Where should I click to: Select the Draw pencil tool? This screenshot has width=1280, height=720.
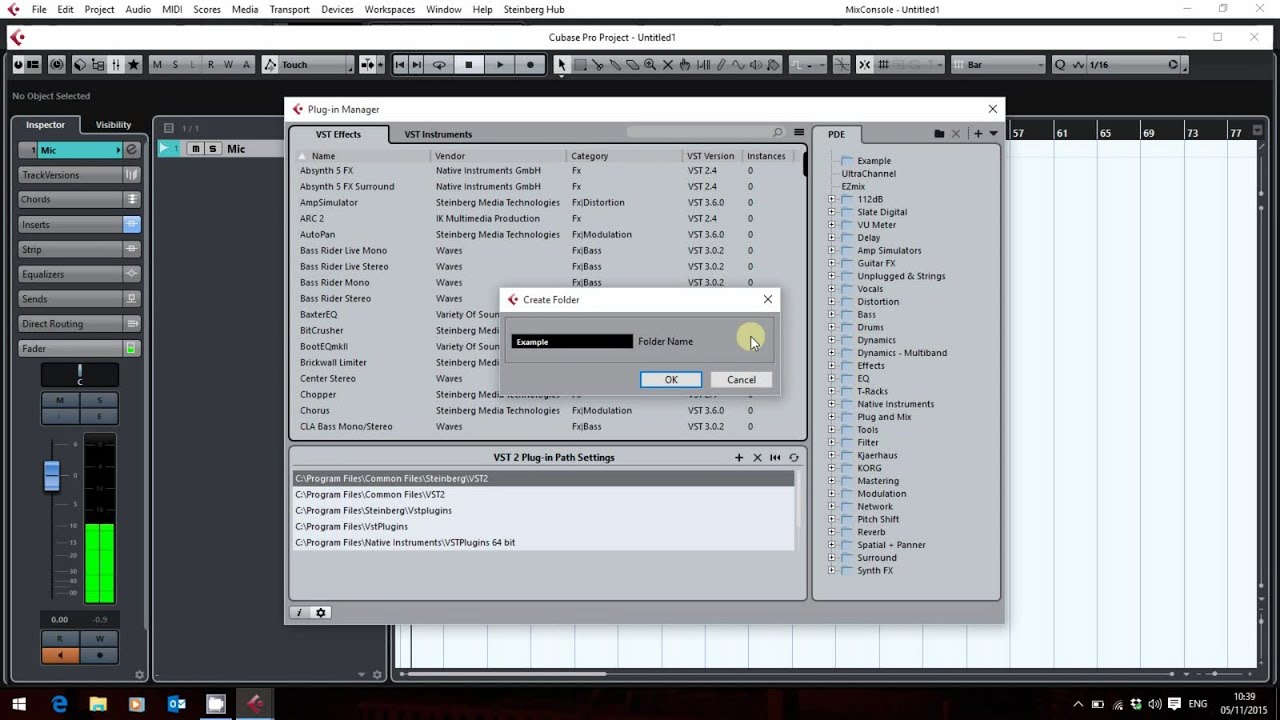pyautogui.click(x=720, y=65)
